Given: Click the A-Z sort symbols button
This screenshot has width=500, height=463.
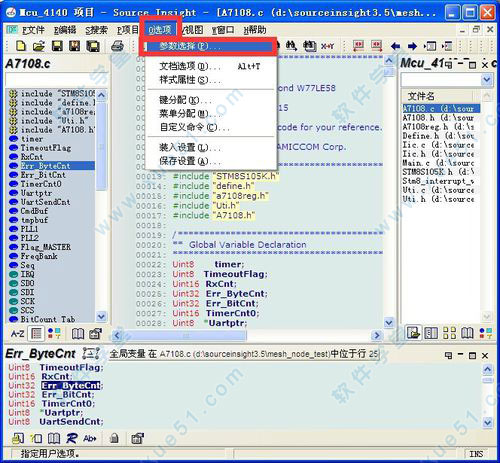Looking at the screenshot, I should tap(17, 333).
